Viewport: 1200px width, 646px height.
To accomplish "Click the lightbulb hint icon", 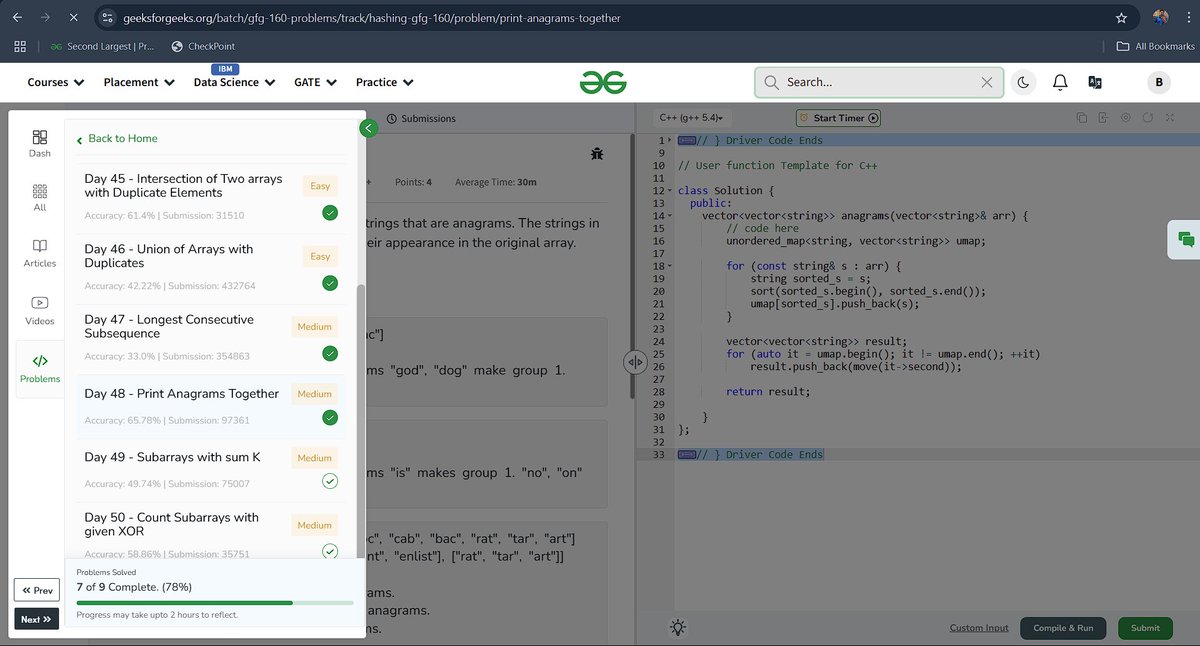I will coord(678,627).
